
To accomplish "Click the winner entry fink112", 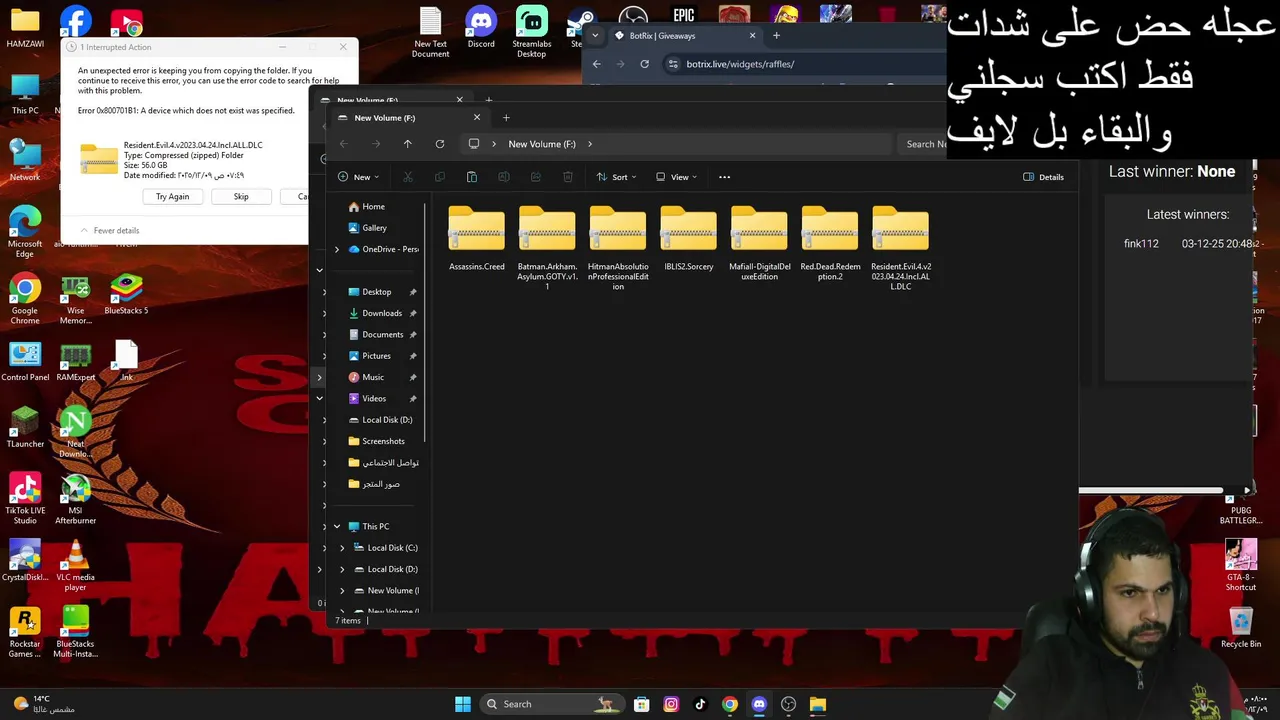I will [1141, 244].
